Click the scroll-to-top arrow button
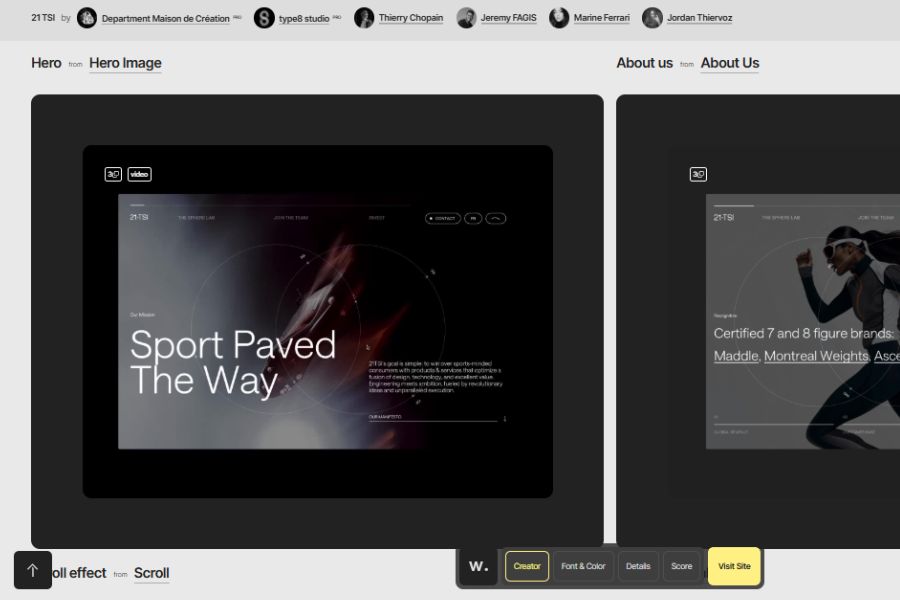Image resolution: width=900 pixels, height=600 pixels. (x=32, y=570)
